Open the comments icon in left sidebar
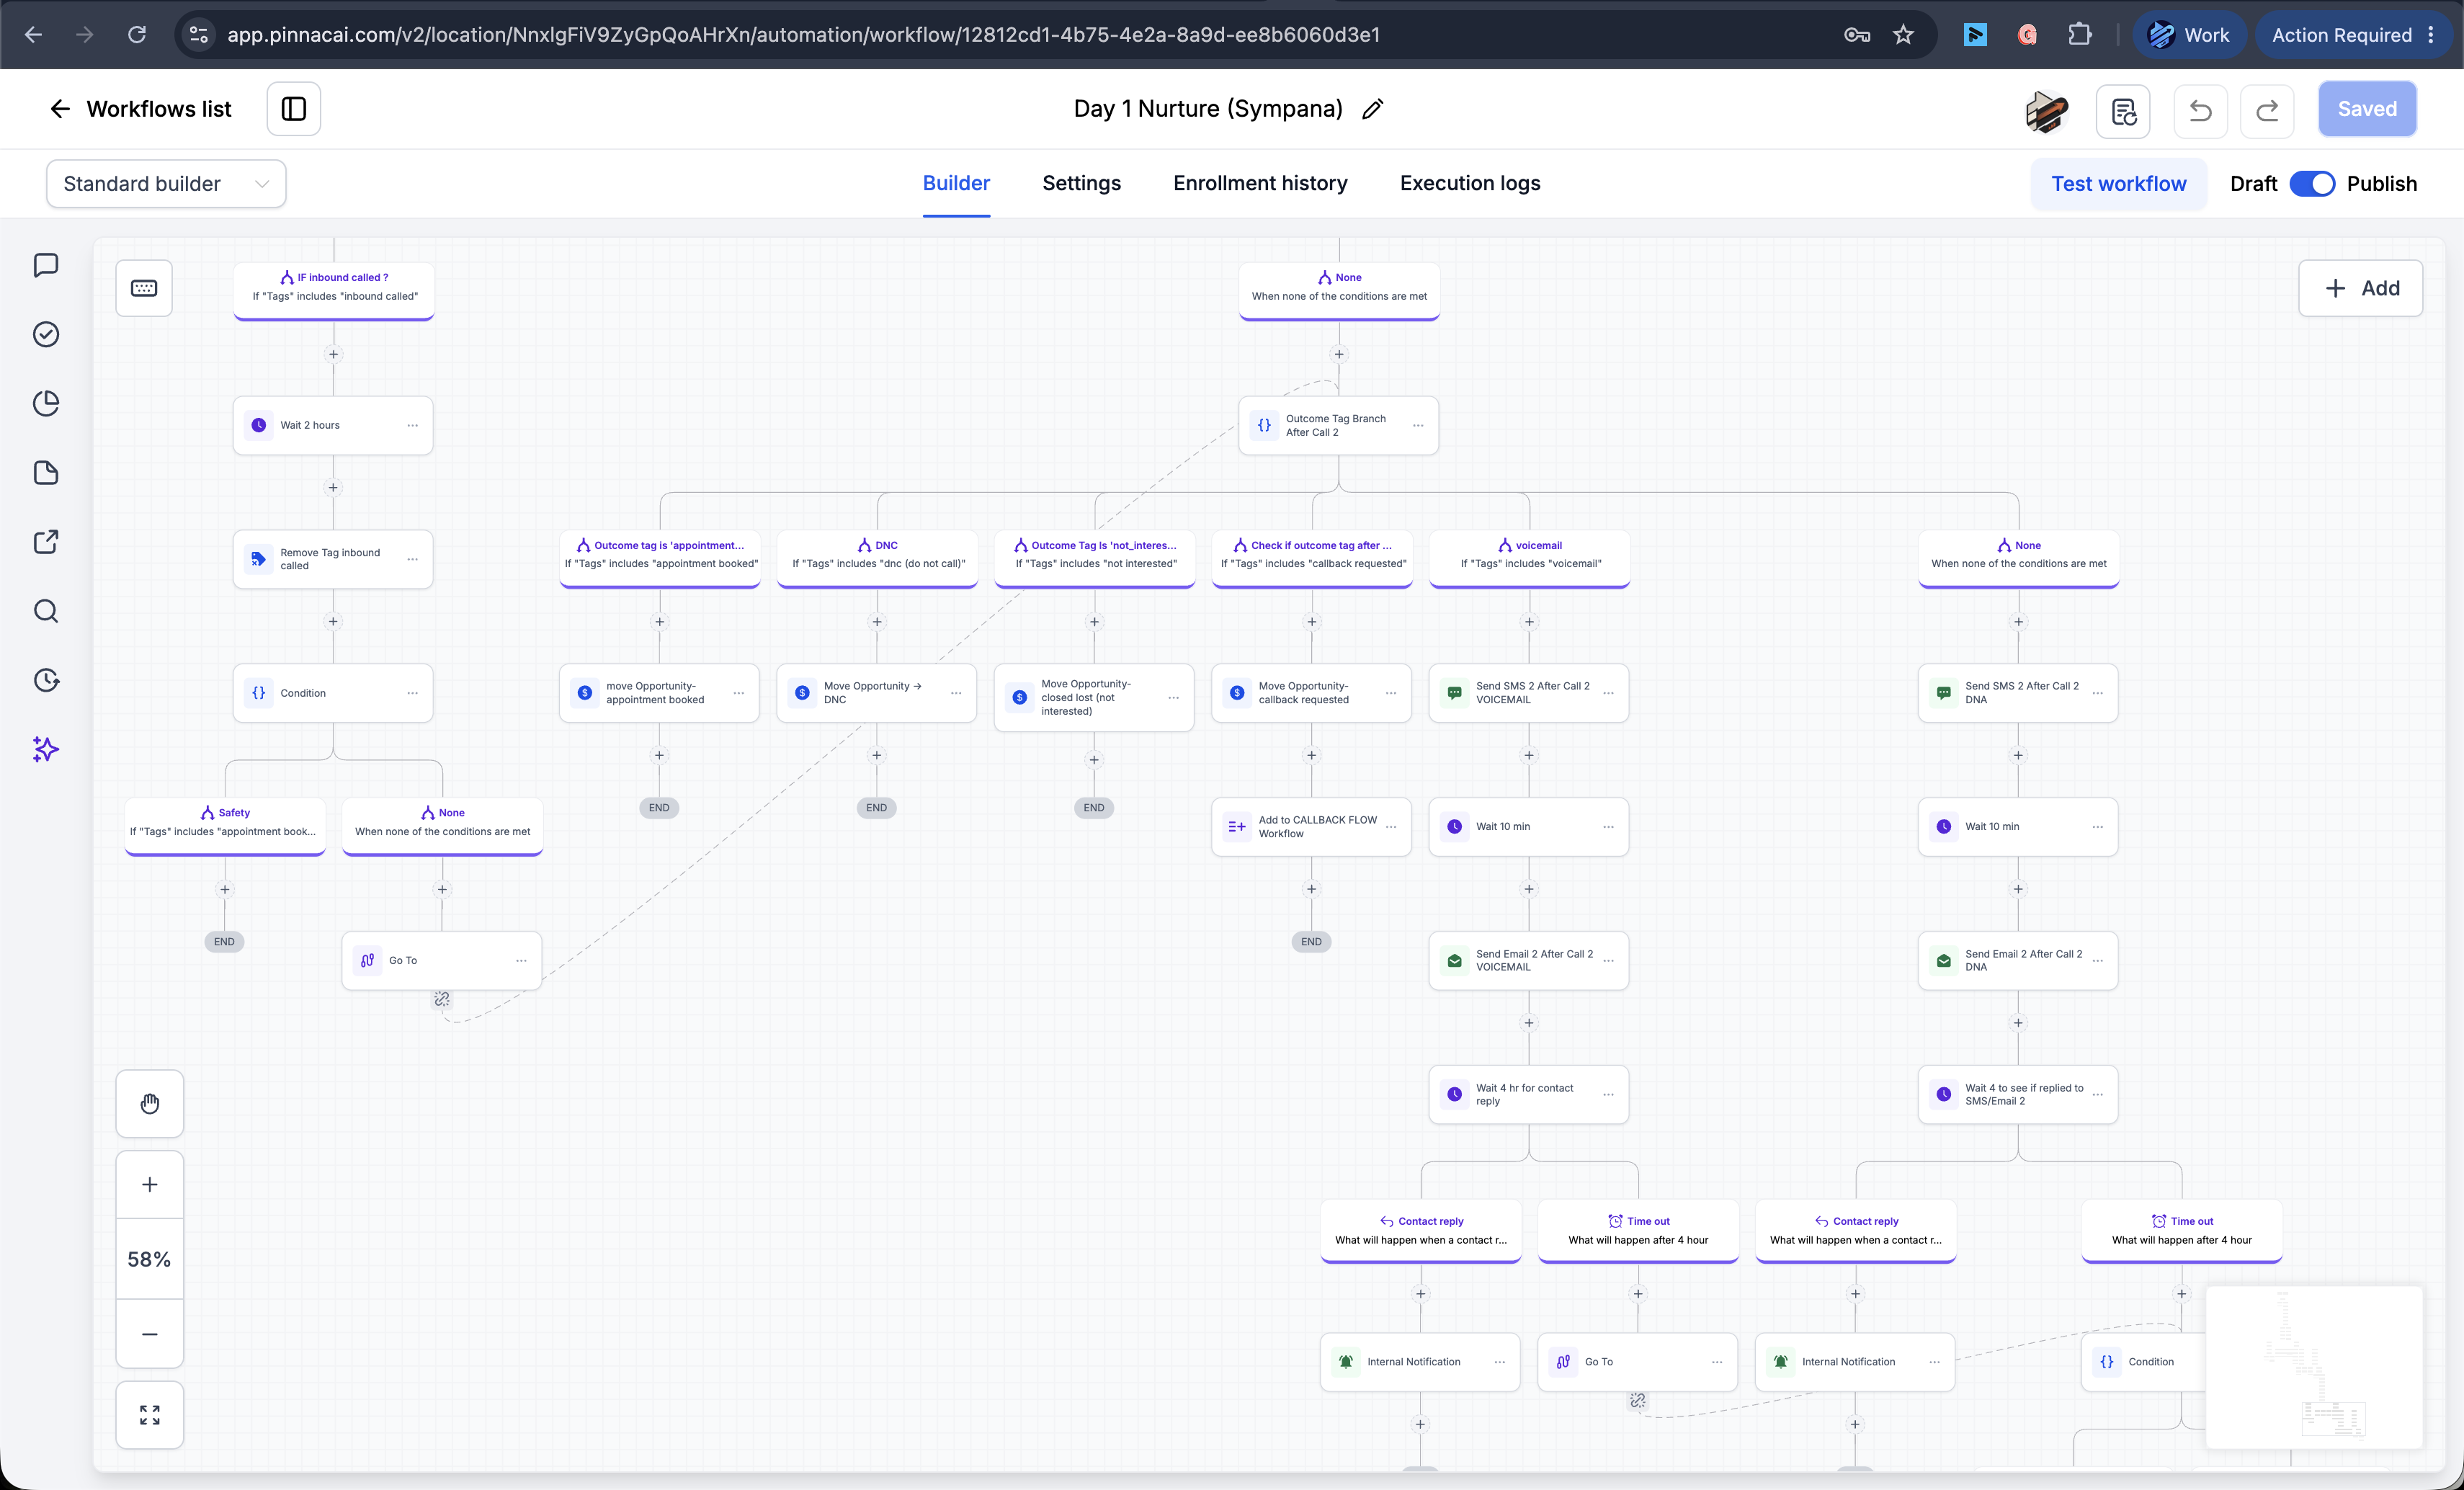Viewport: 2464px width, 1490px height. coord(46,265)
